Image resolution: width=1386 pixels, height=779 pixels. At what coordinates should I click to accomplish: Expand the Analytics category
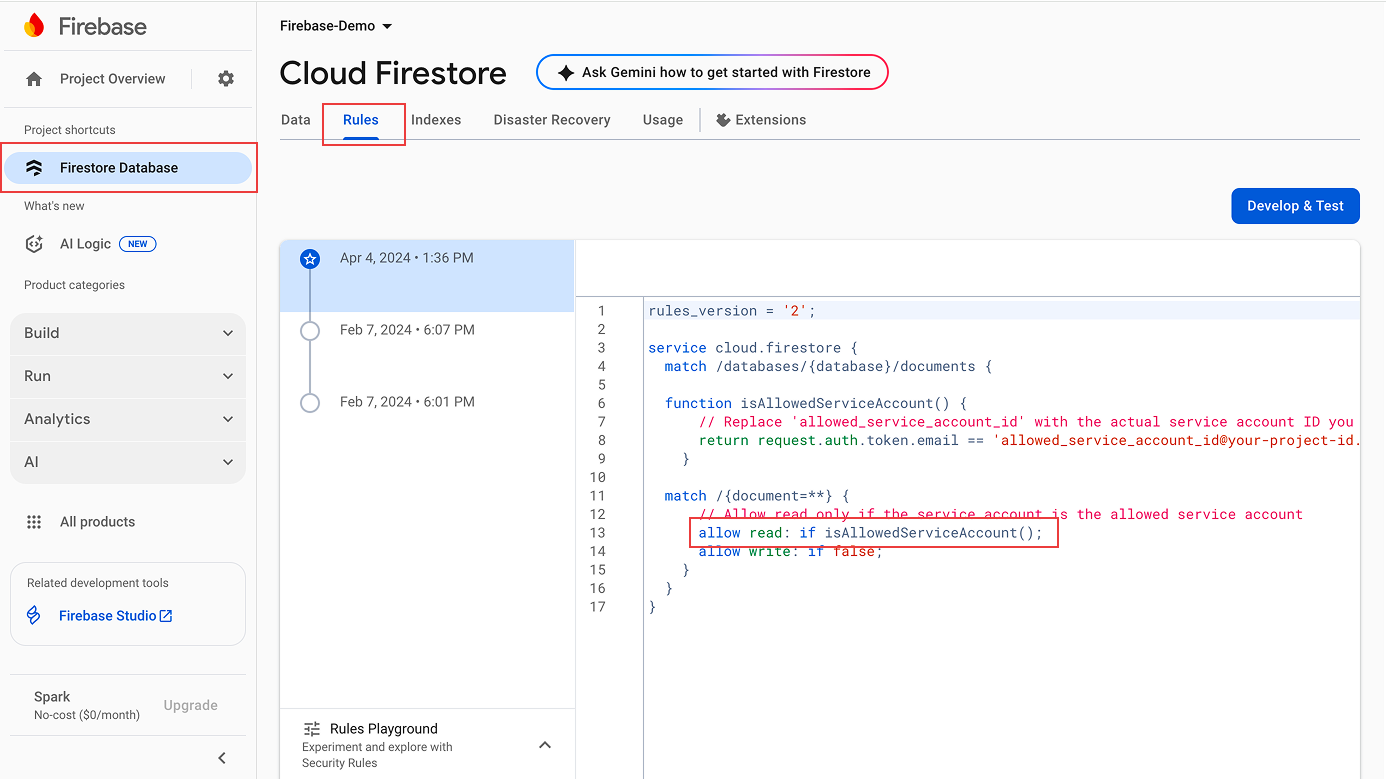pyautogui.click(x=128, y=419)
